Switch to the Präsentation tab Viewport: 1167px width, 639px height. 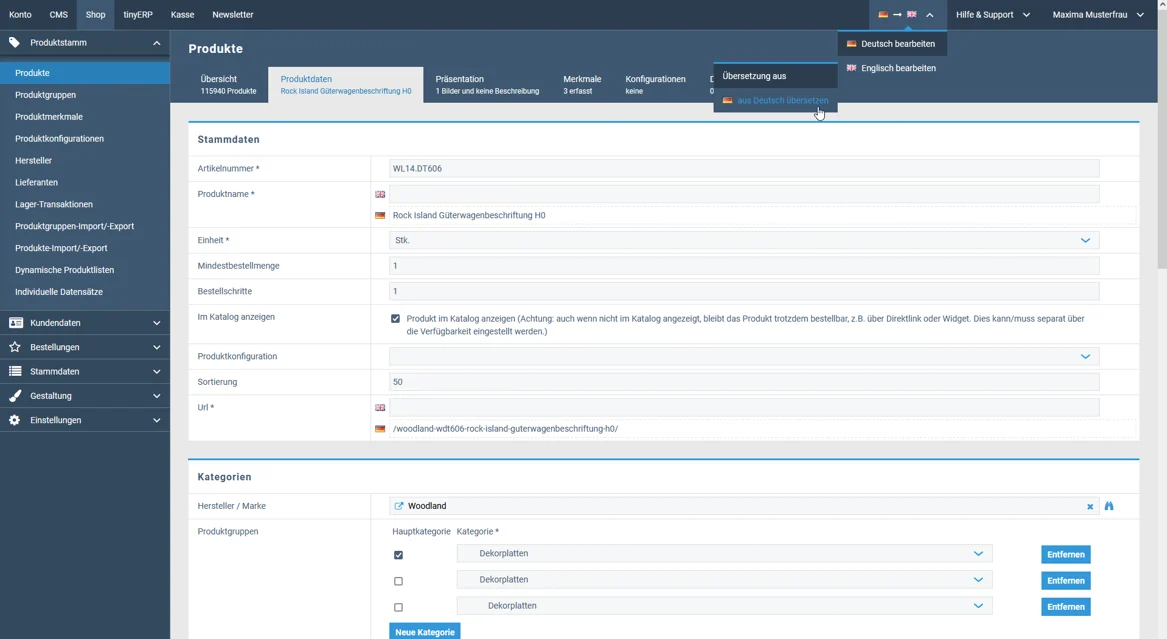pyautogui.click(x=487, y=84)
